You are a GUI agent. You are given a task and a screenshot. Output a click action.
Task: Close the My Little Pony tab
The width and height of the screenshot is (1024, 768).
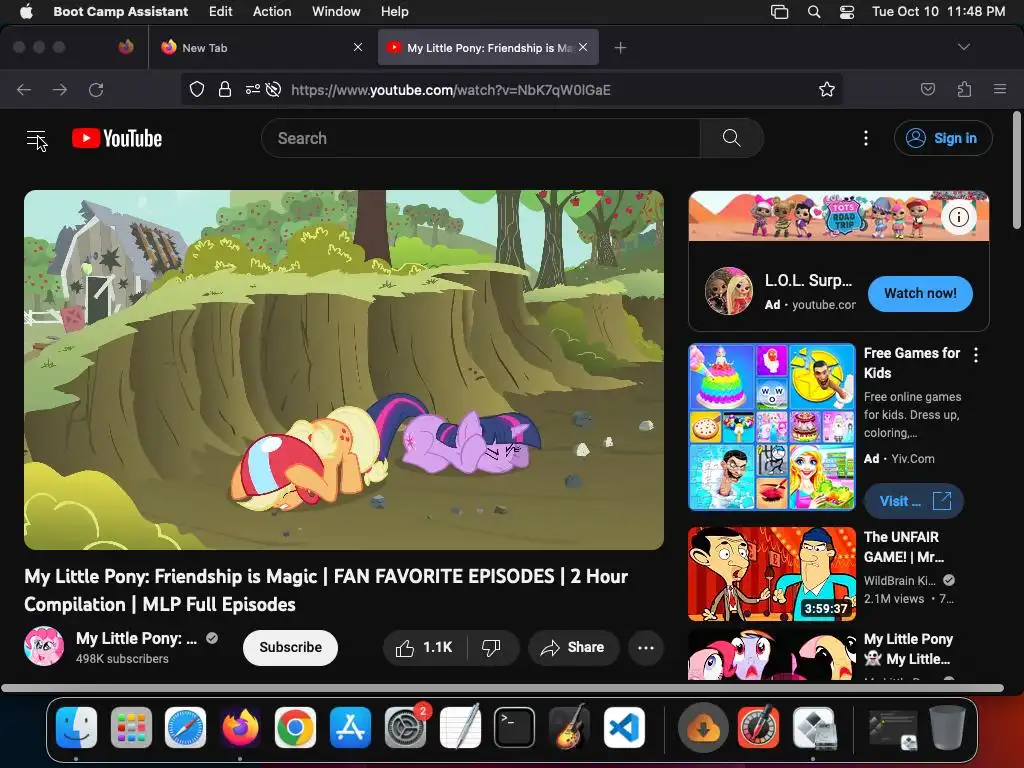coord(583,47)
